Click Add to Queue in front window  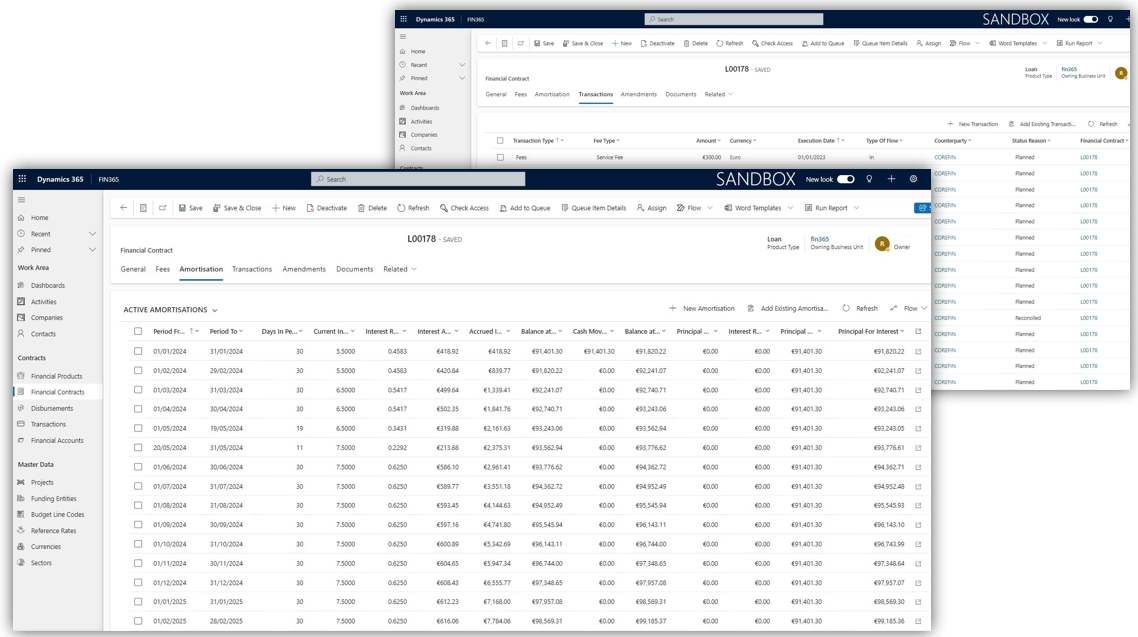(525, 208)
